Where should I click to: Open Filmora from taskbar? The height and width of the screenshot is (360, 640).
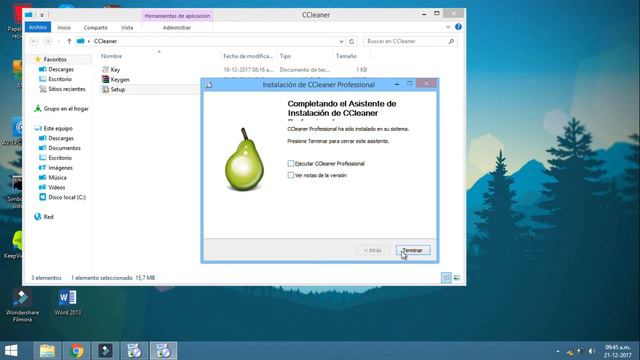105,351
